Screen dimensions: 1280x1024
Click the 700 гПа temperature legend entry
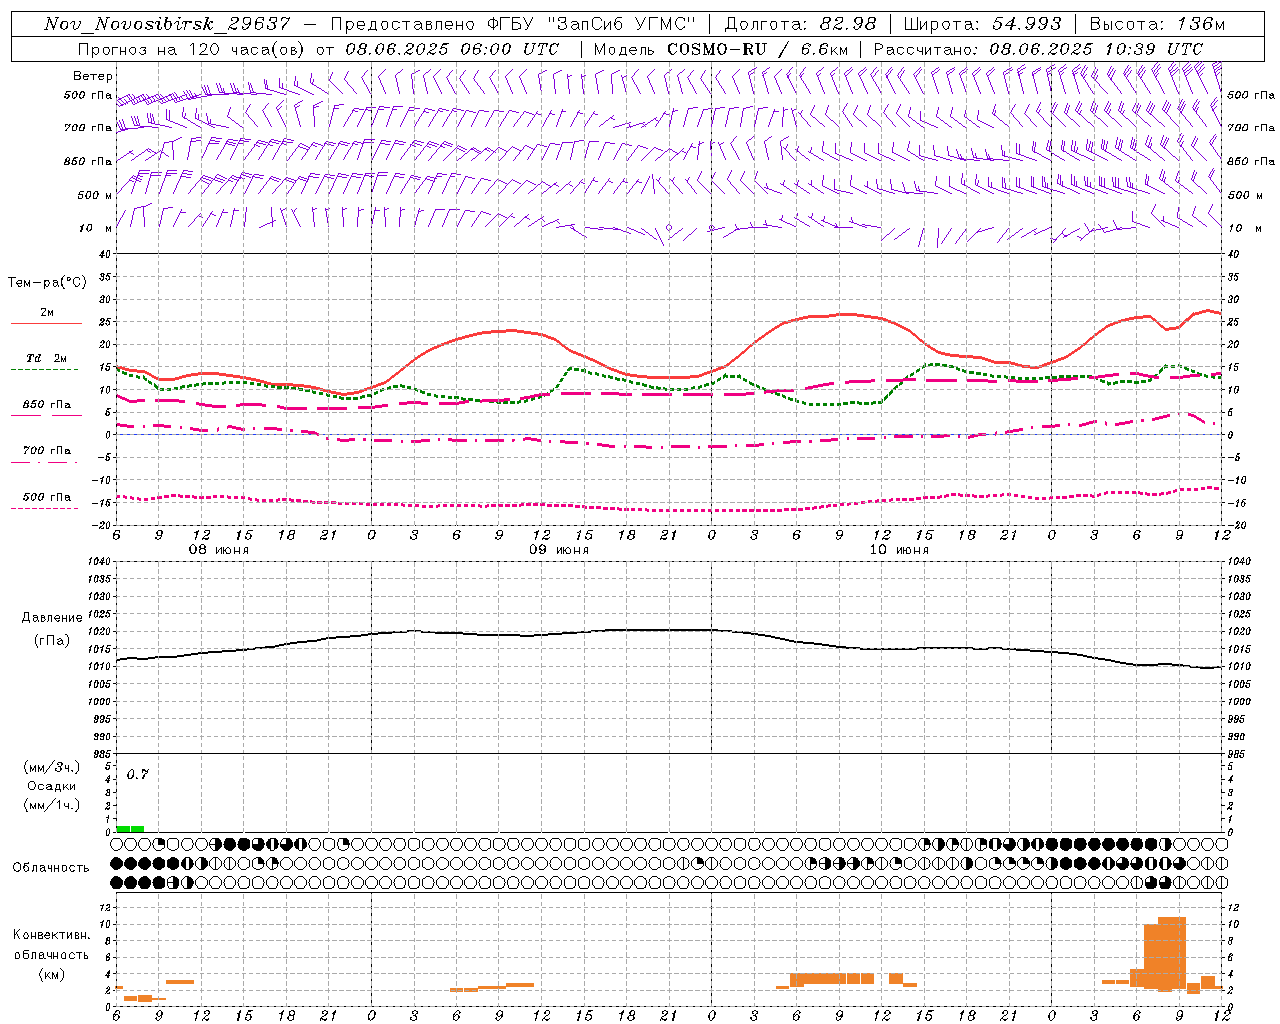point(47,451)
